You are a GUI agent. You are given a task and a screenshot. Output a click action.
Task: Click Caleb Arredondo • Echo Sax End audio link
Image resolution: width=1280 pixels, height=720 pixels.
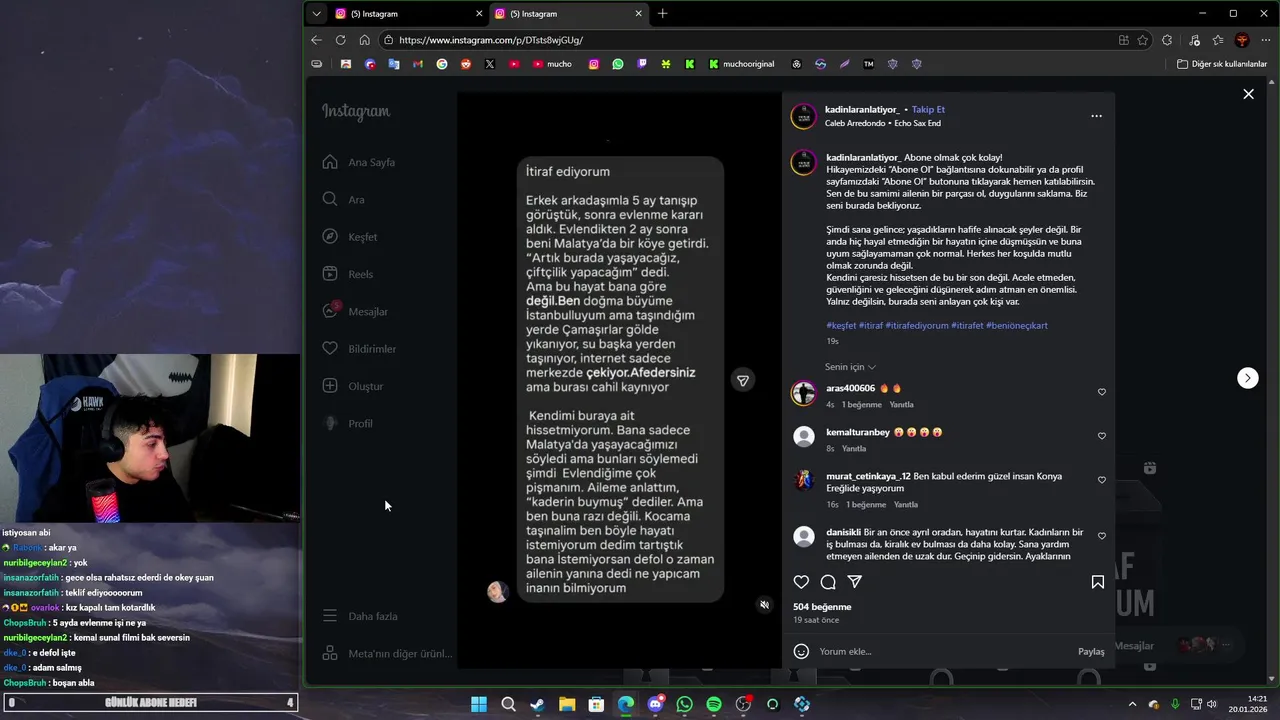coord(883,123)
